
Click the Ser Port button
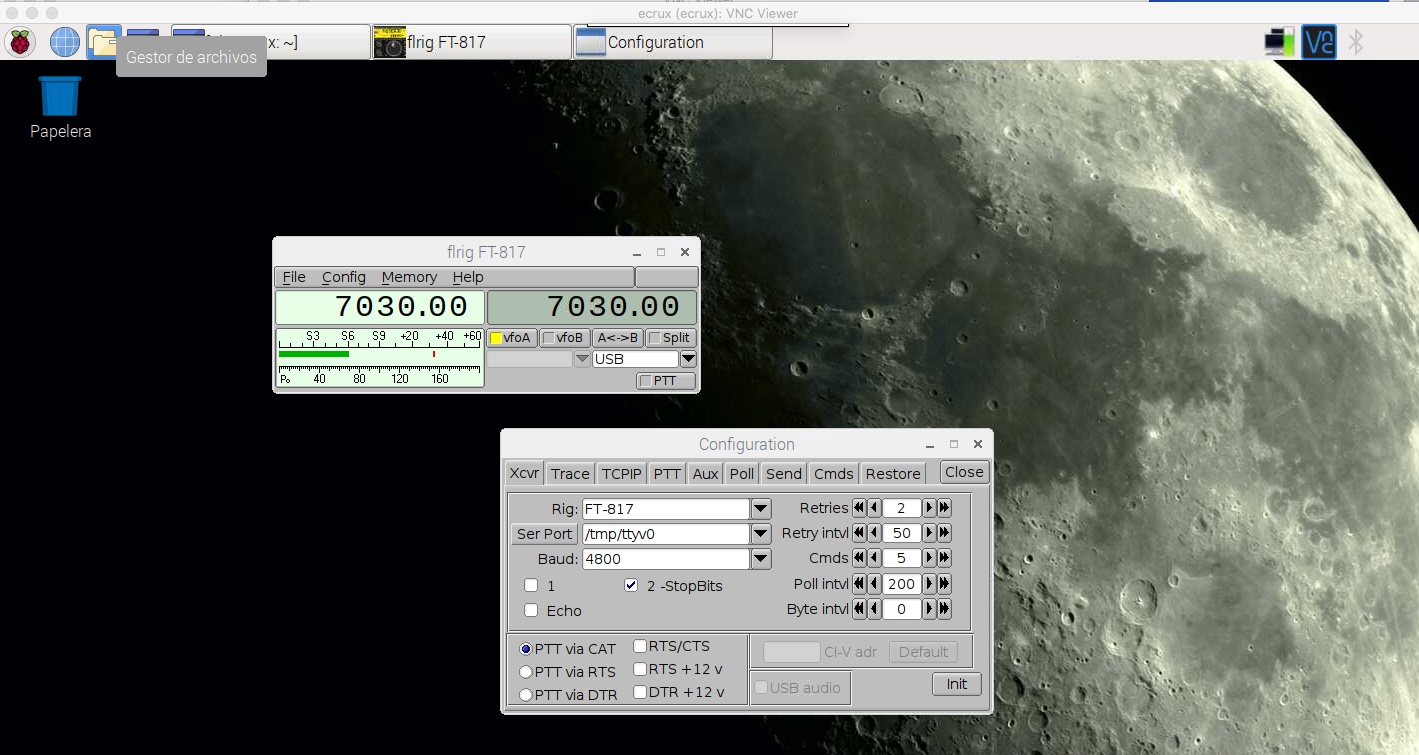[x=545, y=534]
